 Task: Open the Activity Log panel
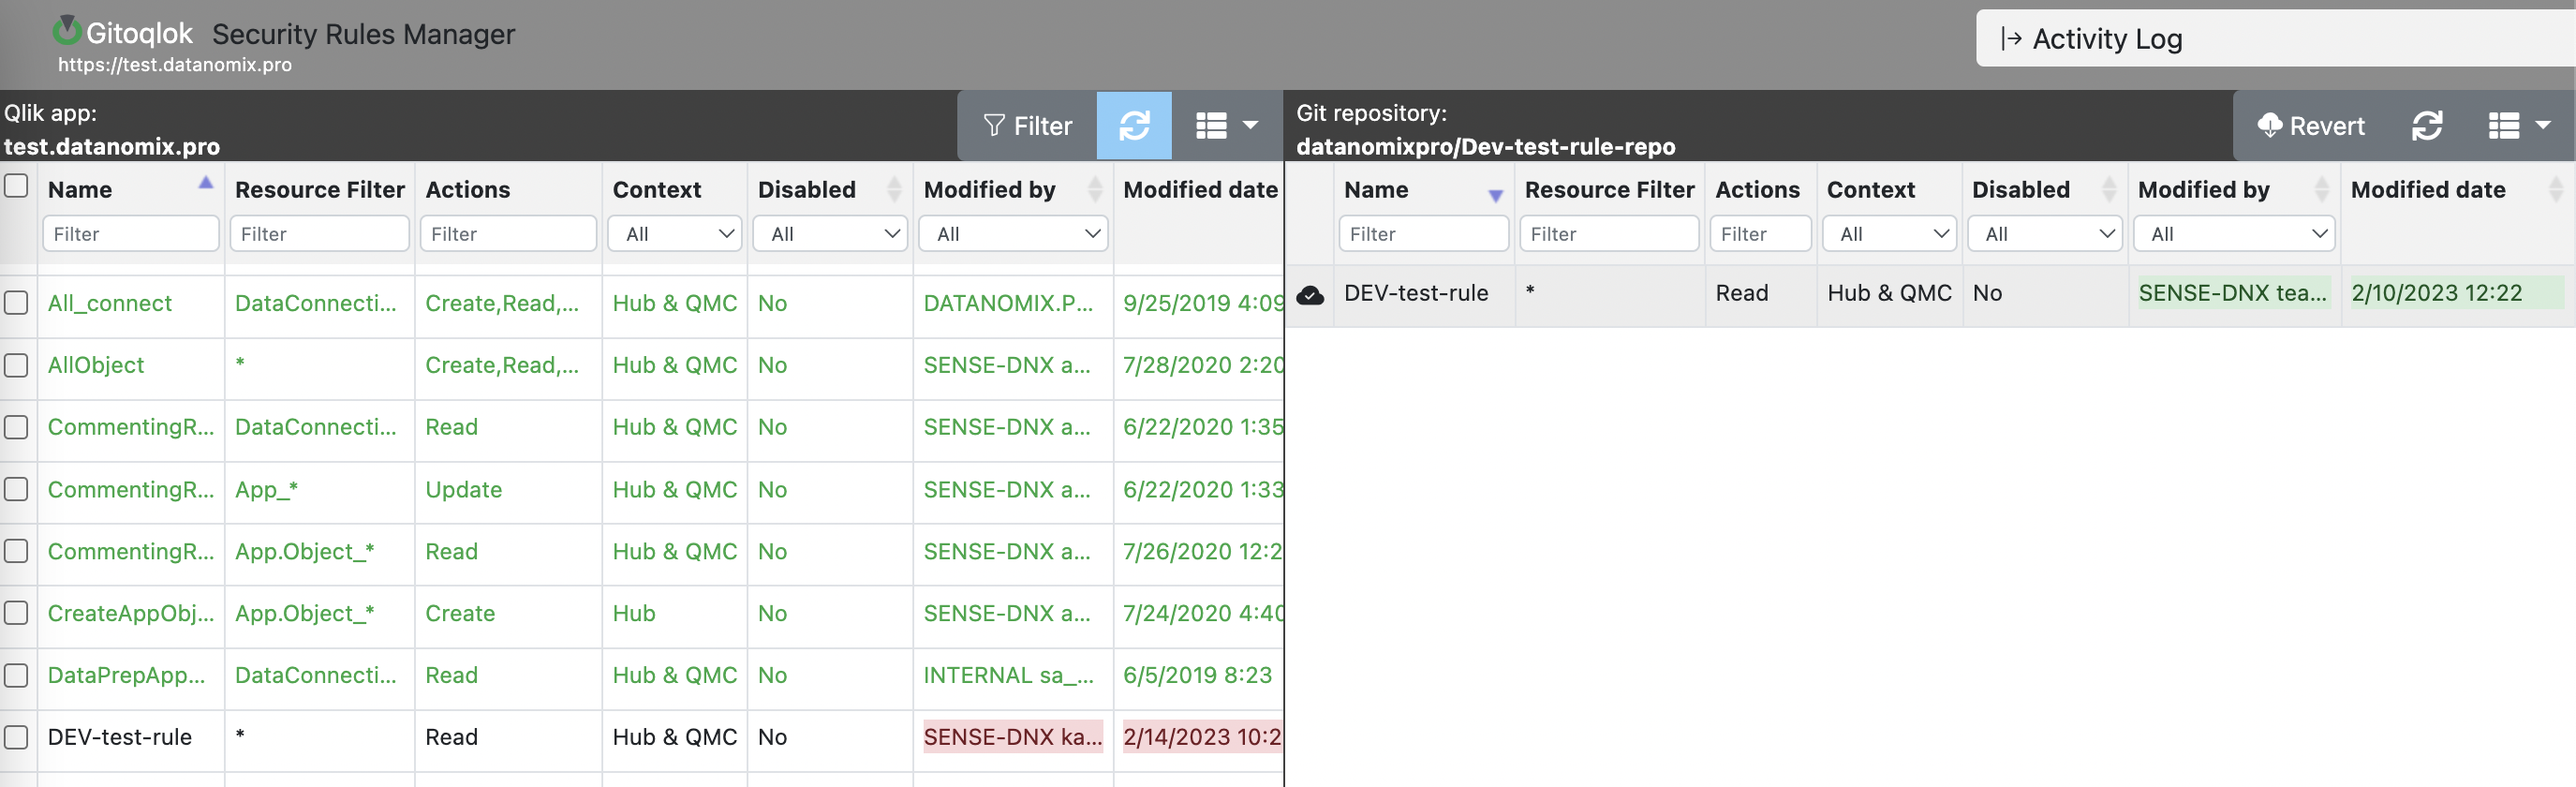[2092, 39]
